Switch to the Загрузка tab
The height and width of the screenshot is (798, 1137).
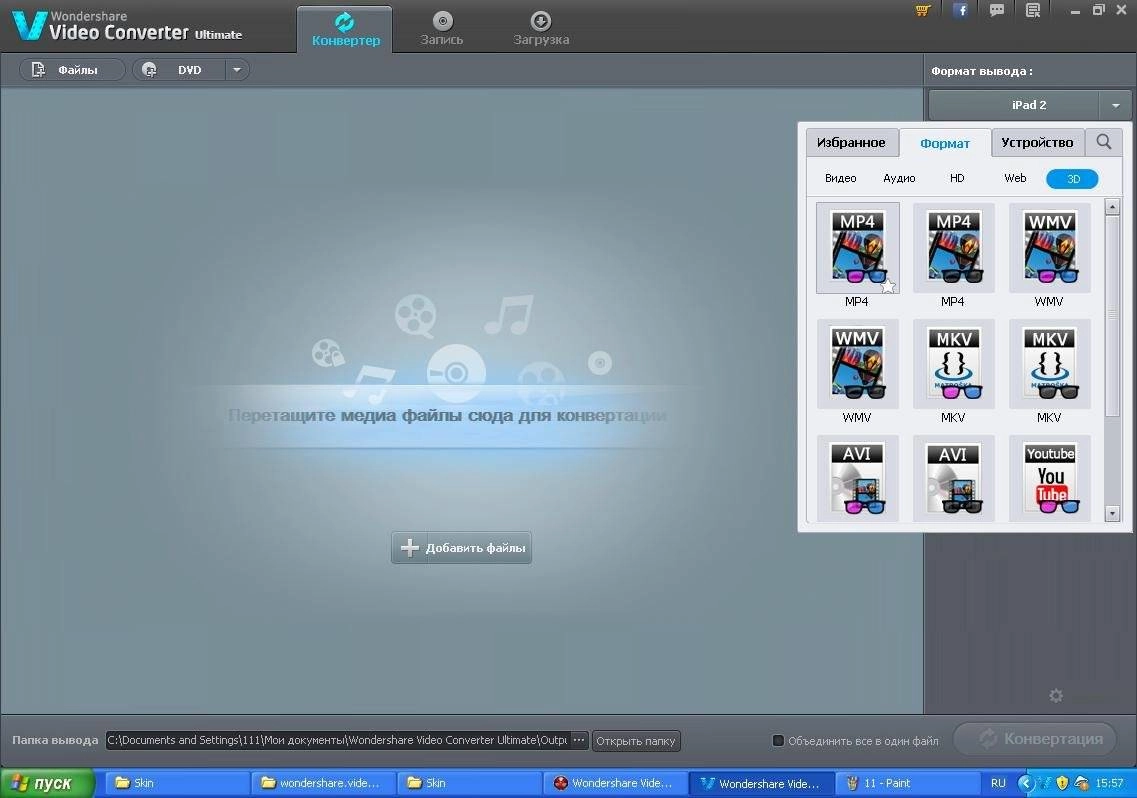541,29
